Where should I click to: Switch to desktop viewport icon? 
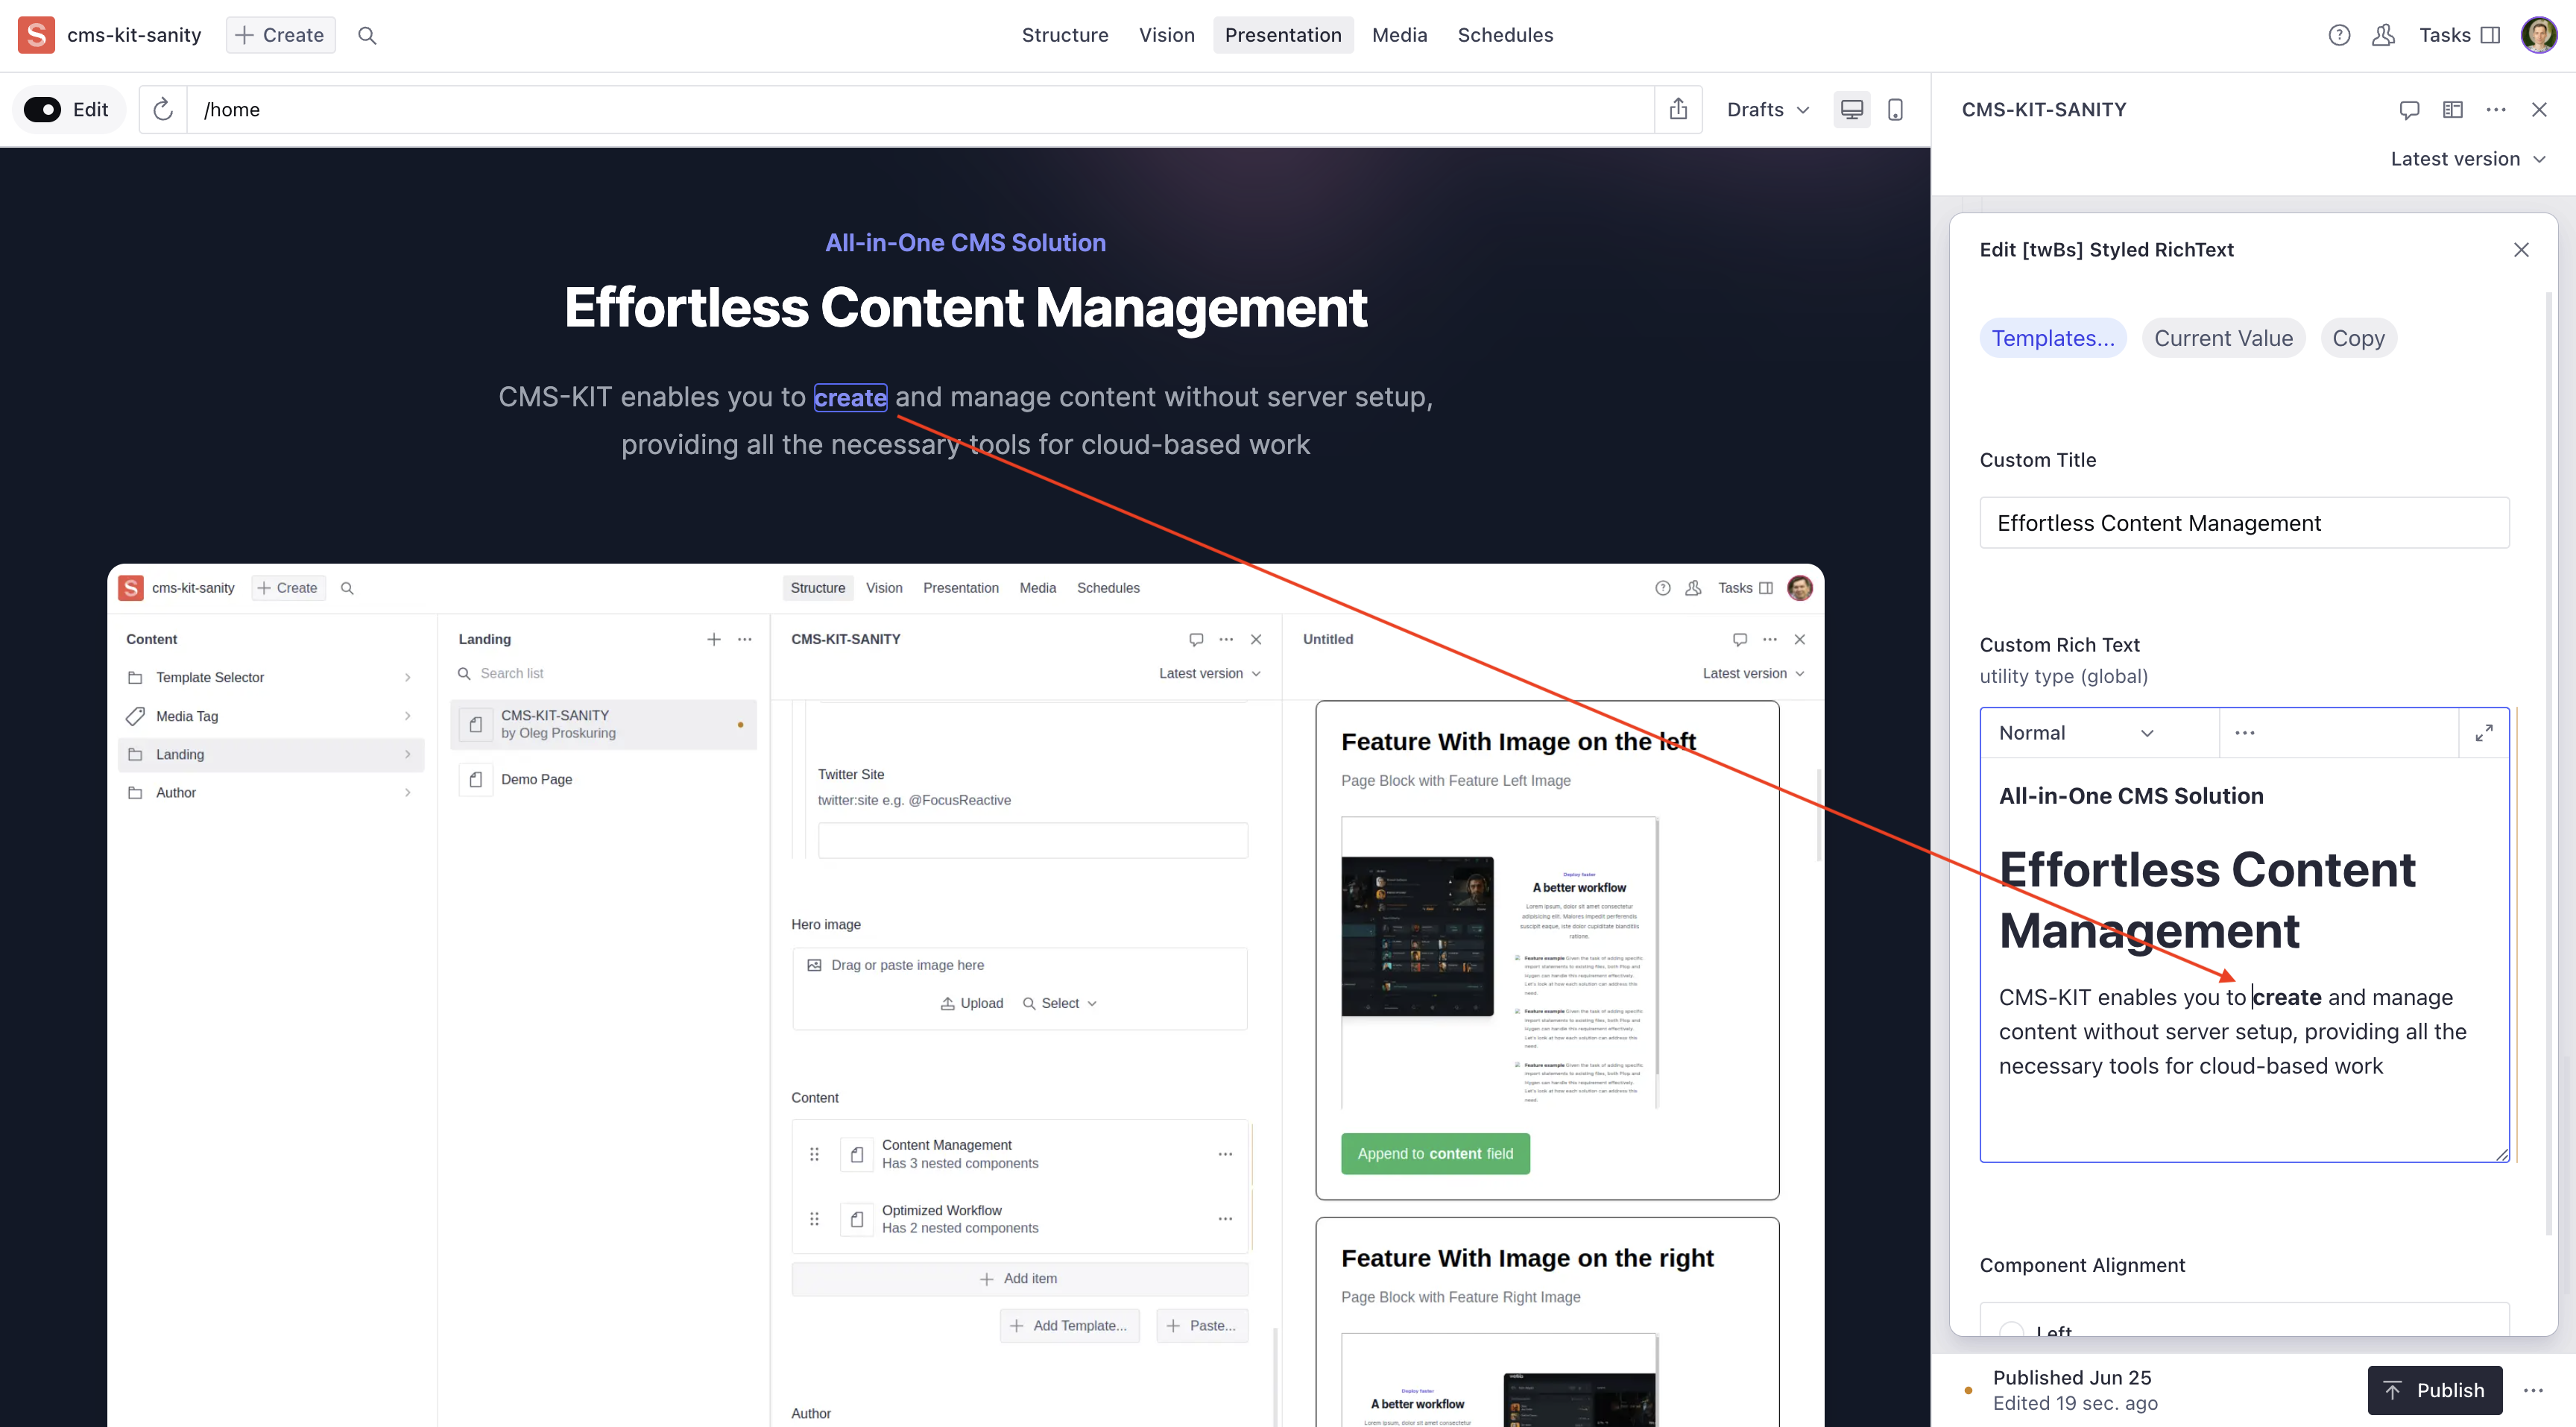(1852, 109)
